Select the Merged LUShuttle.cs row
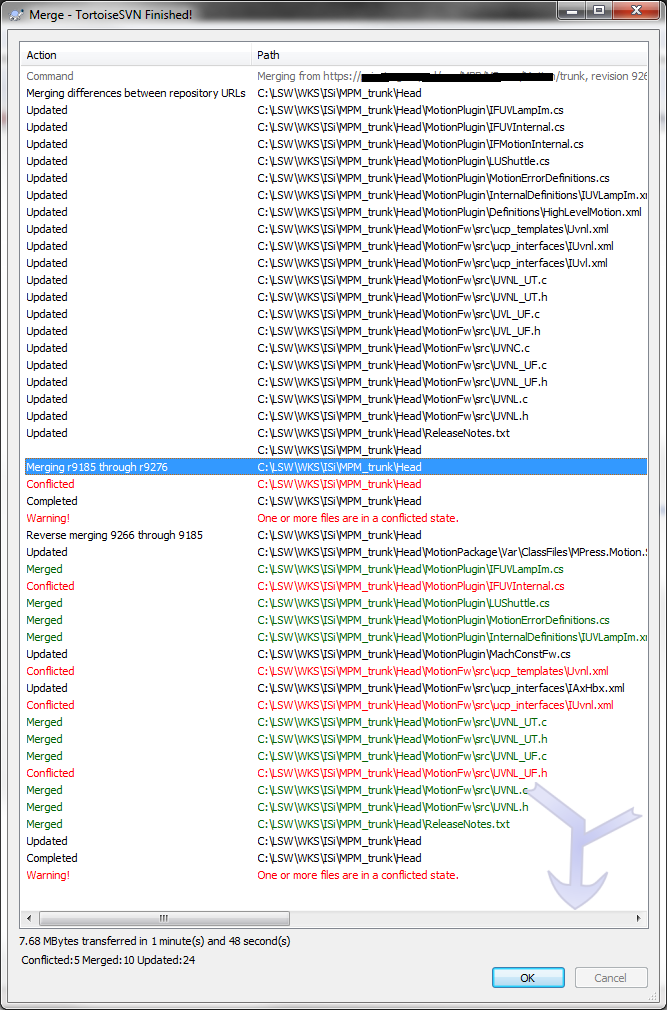The image size is (667, 1010). [334, 603]
